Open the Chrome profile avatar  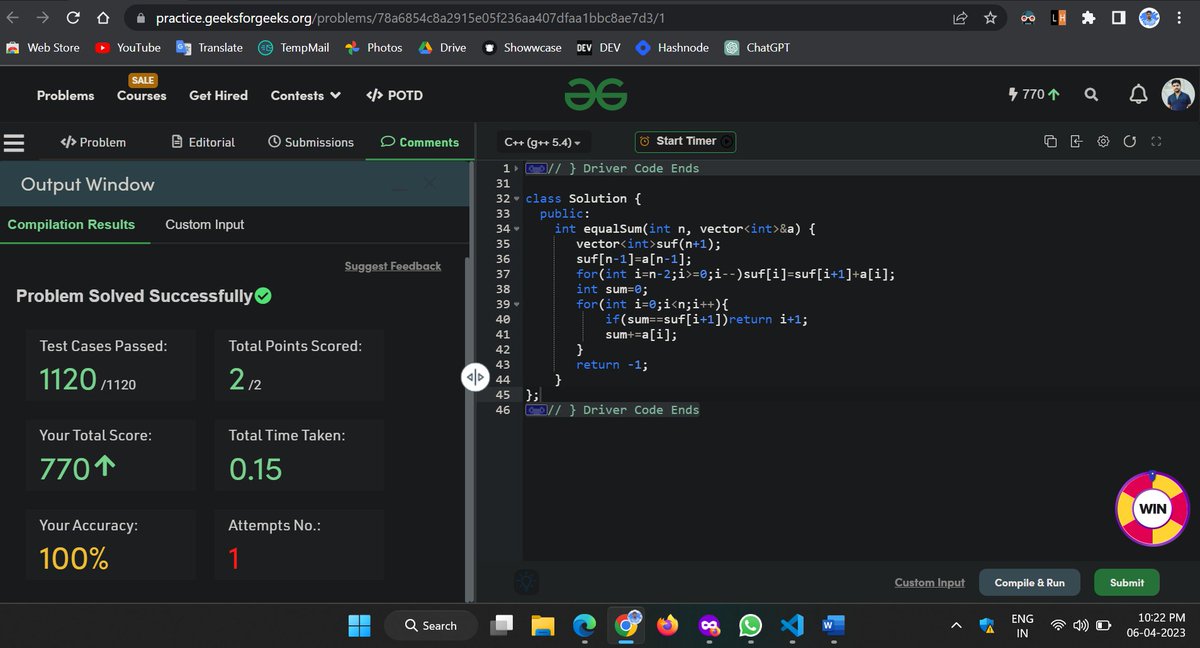tap(1149, 18)
